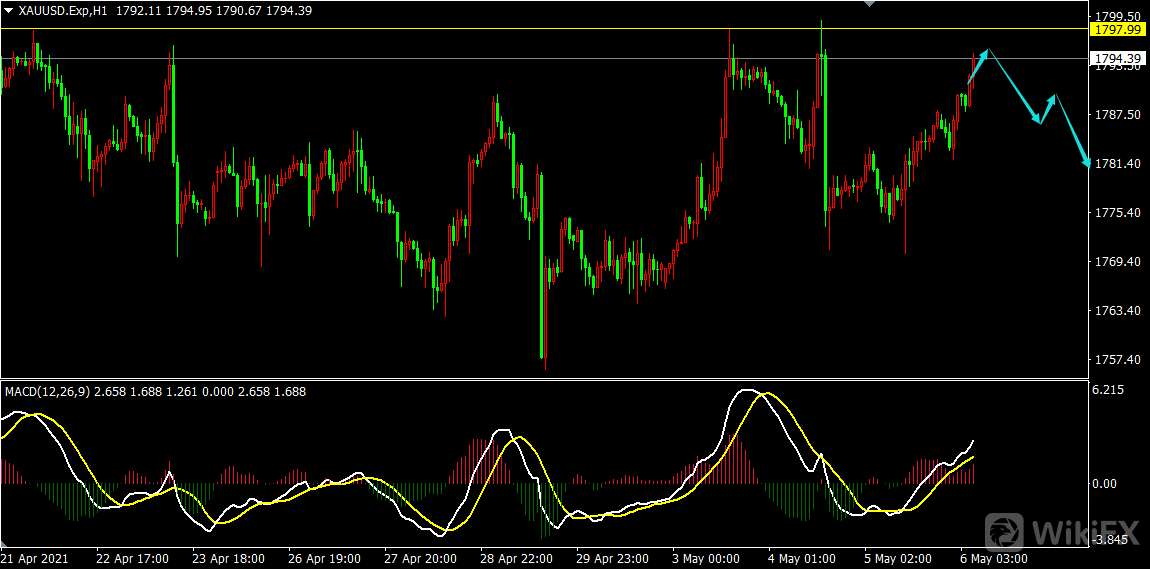The height and width of the screenshot is (569, 1150).
Task: Click the first cyan arrowhead near 1794.39
Action: [x=986, y=52]
